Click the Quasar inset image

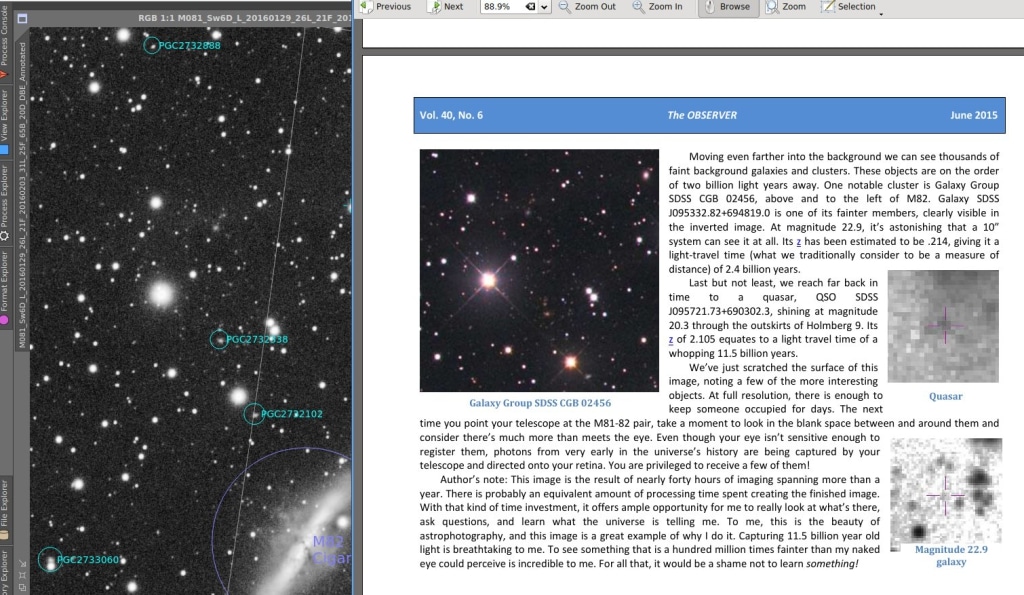pyautogui.click(x=943, y=326)
